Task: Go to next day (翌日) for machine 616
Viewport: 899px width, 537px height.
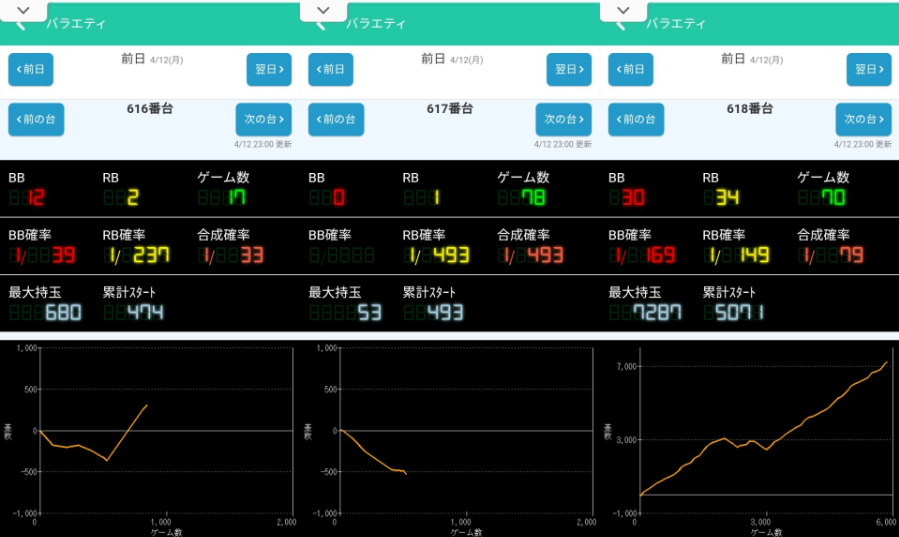Action: 269,70
